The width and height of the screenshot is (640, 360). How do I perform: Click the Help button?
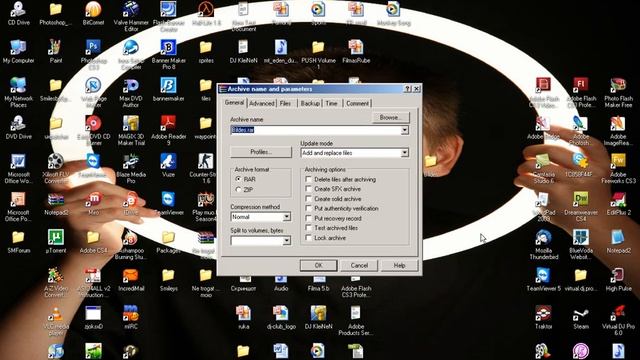point(399,265)
